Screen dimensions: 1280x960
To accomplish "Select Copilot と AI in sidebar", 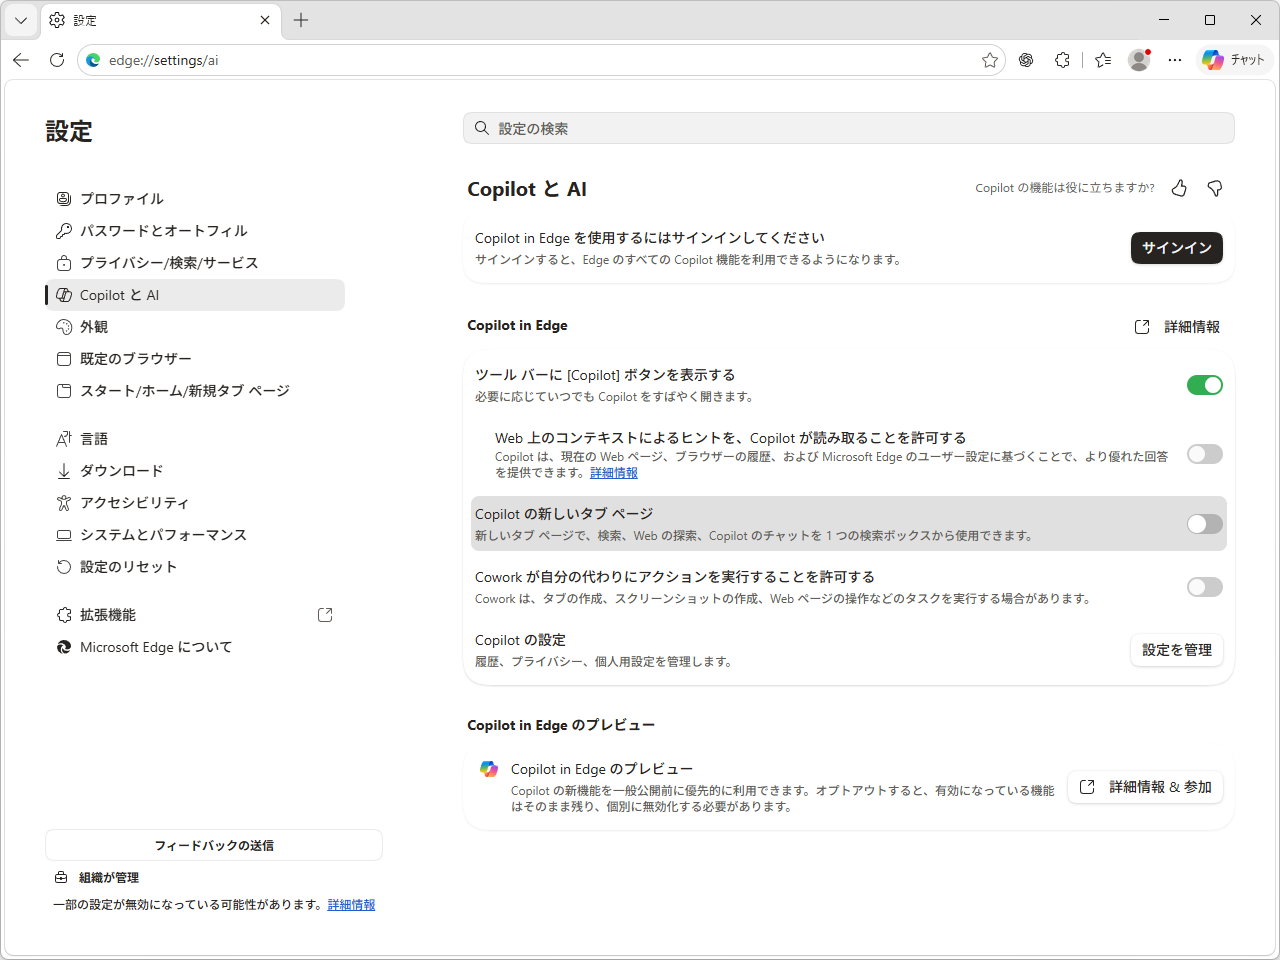I will 195,295.
